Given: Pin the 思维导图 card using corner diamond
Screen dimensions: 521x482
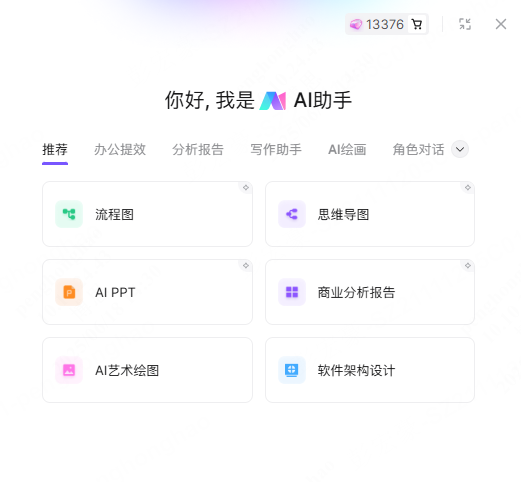Looking at the screenshot, I should pos(468,188).
